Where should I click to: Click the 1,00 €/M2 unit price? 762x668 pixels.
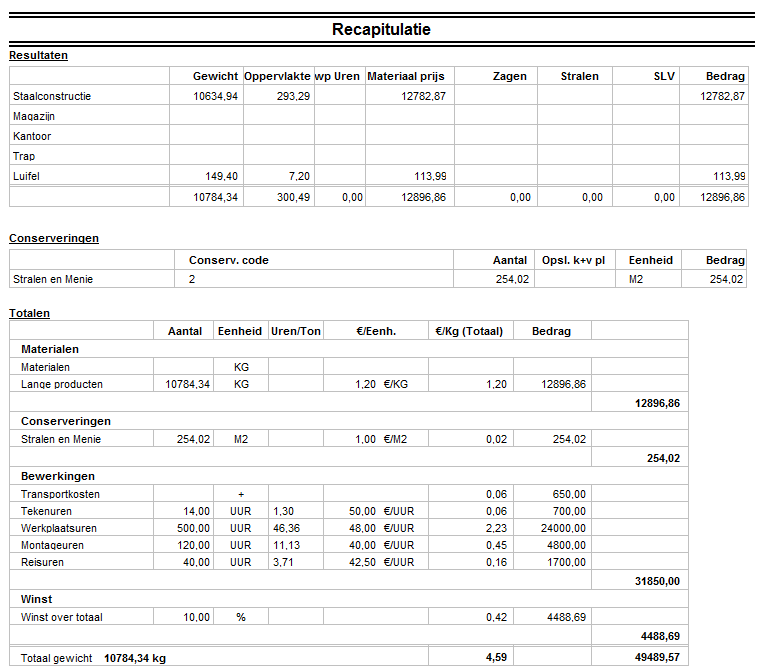pos(381,439)
